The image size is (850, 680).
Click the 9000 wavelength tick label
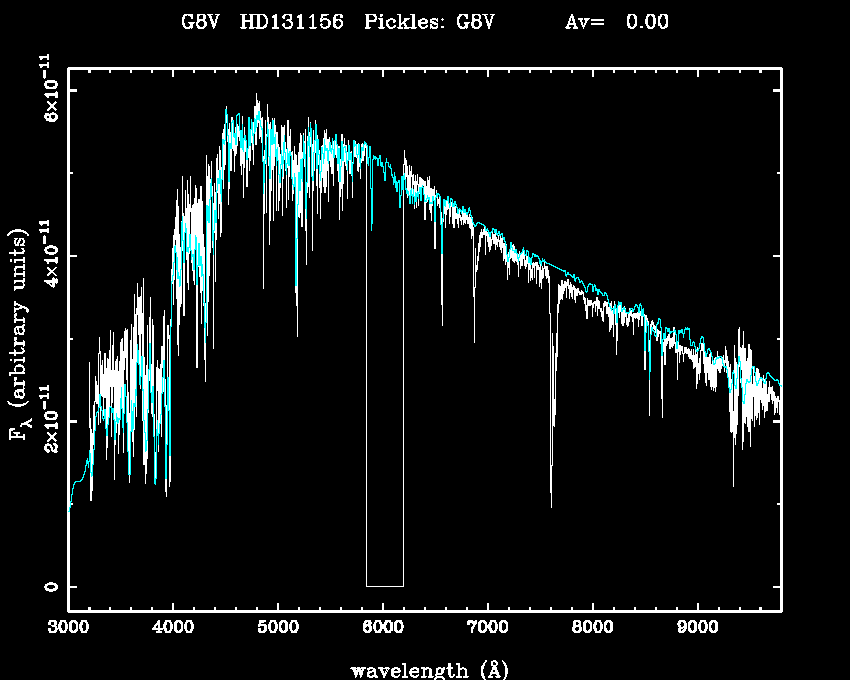[x=698, y=628]
